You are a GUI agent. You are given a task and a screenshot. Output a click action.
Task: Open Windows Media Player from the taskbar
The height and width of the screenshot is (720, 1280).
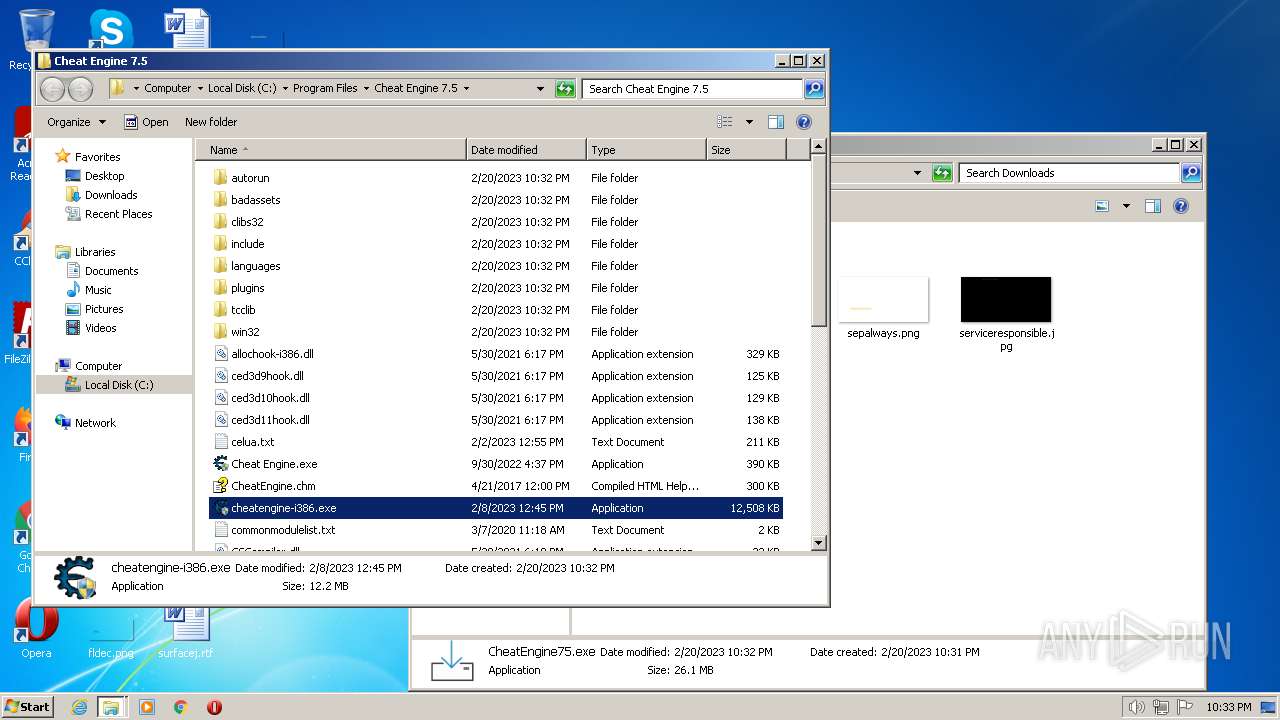pyautogui.click(x=147, y=707)
